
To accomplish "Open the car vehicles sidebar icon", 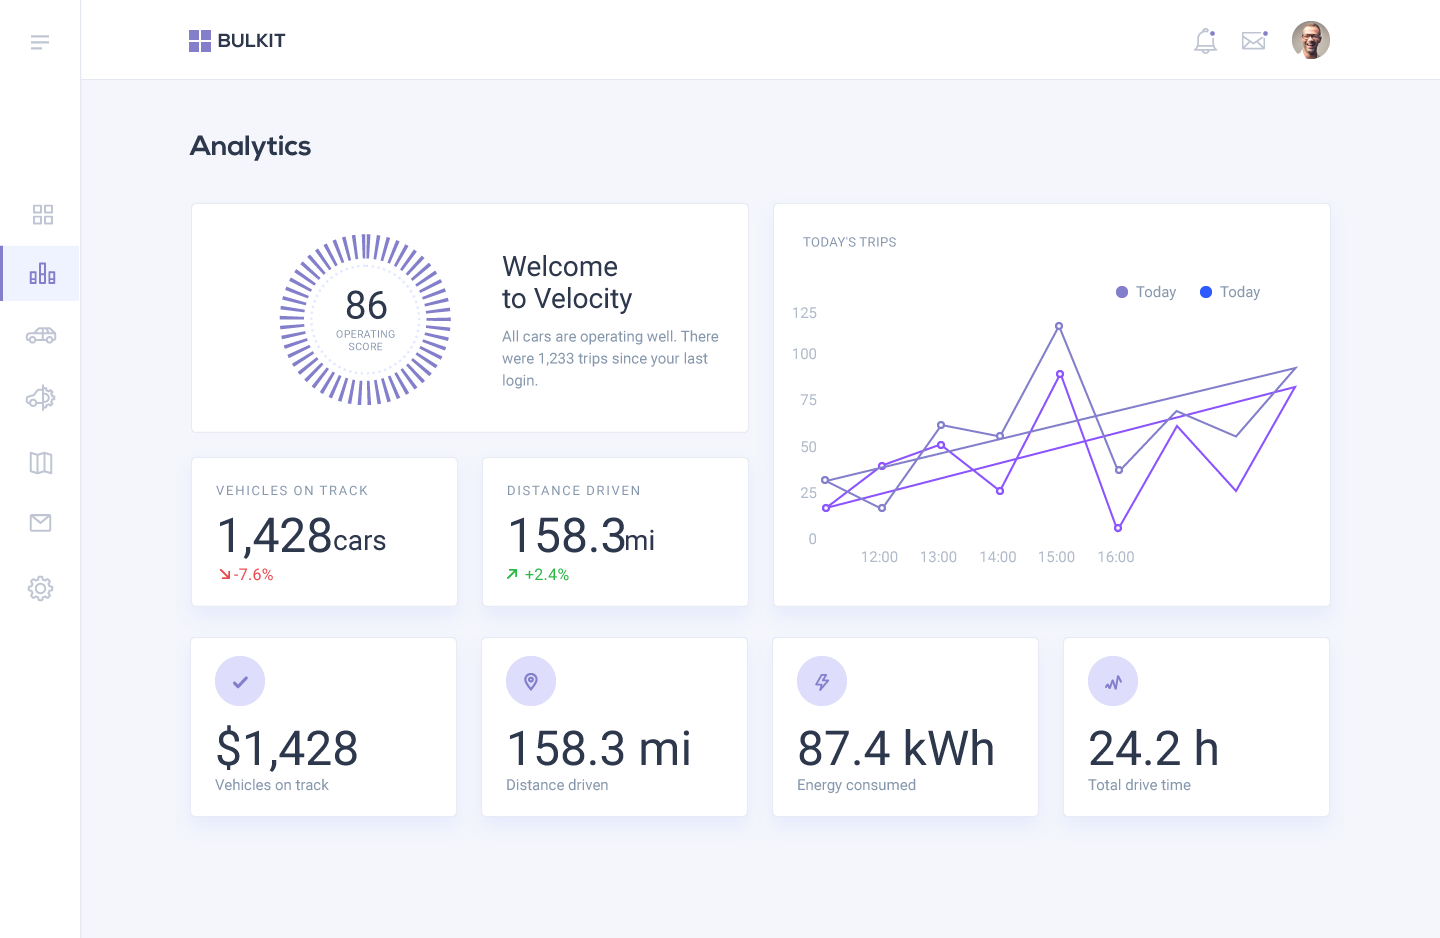I will click(x=41, y=336).
